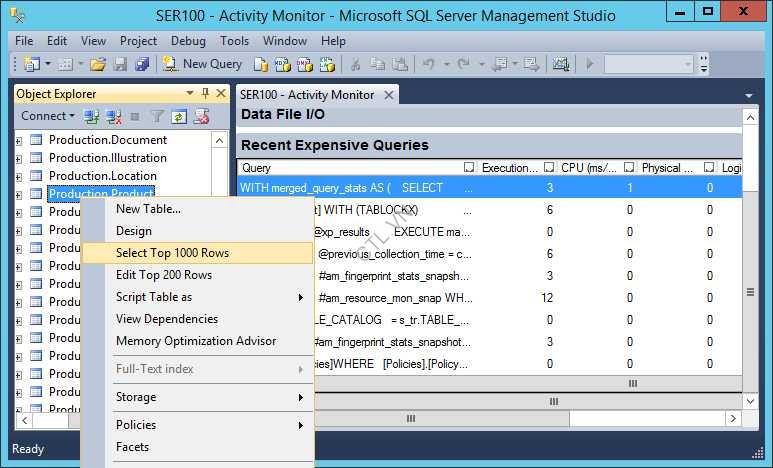Open the Physical column filter dropdown
This screenshot has height=468, width=773.
pos(708,167)
